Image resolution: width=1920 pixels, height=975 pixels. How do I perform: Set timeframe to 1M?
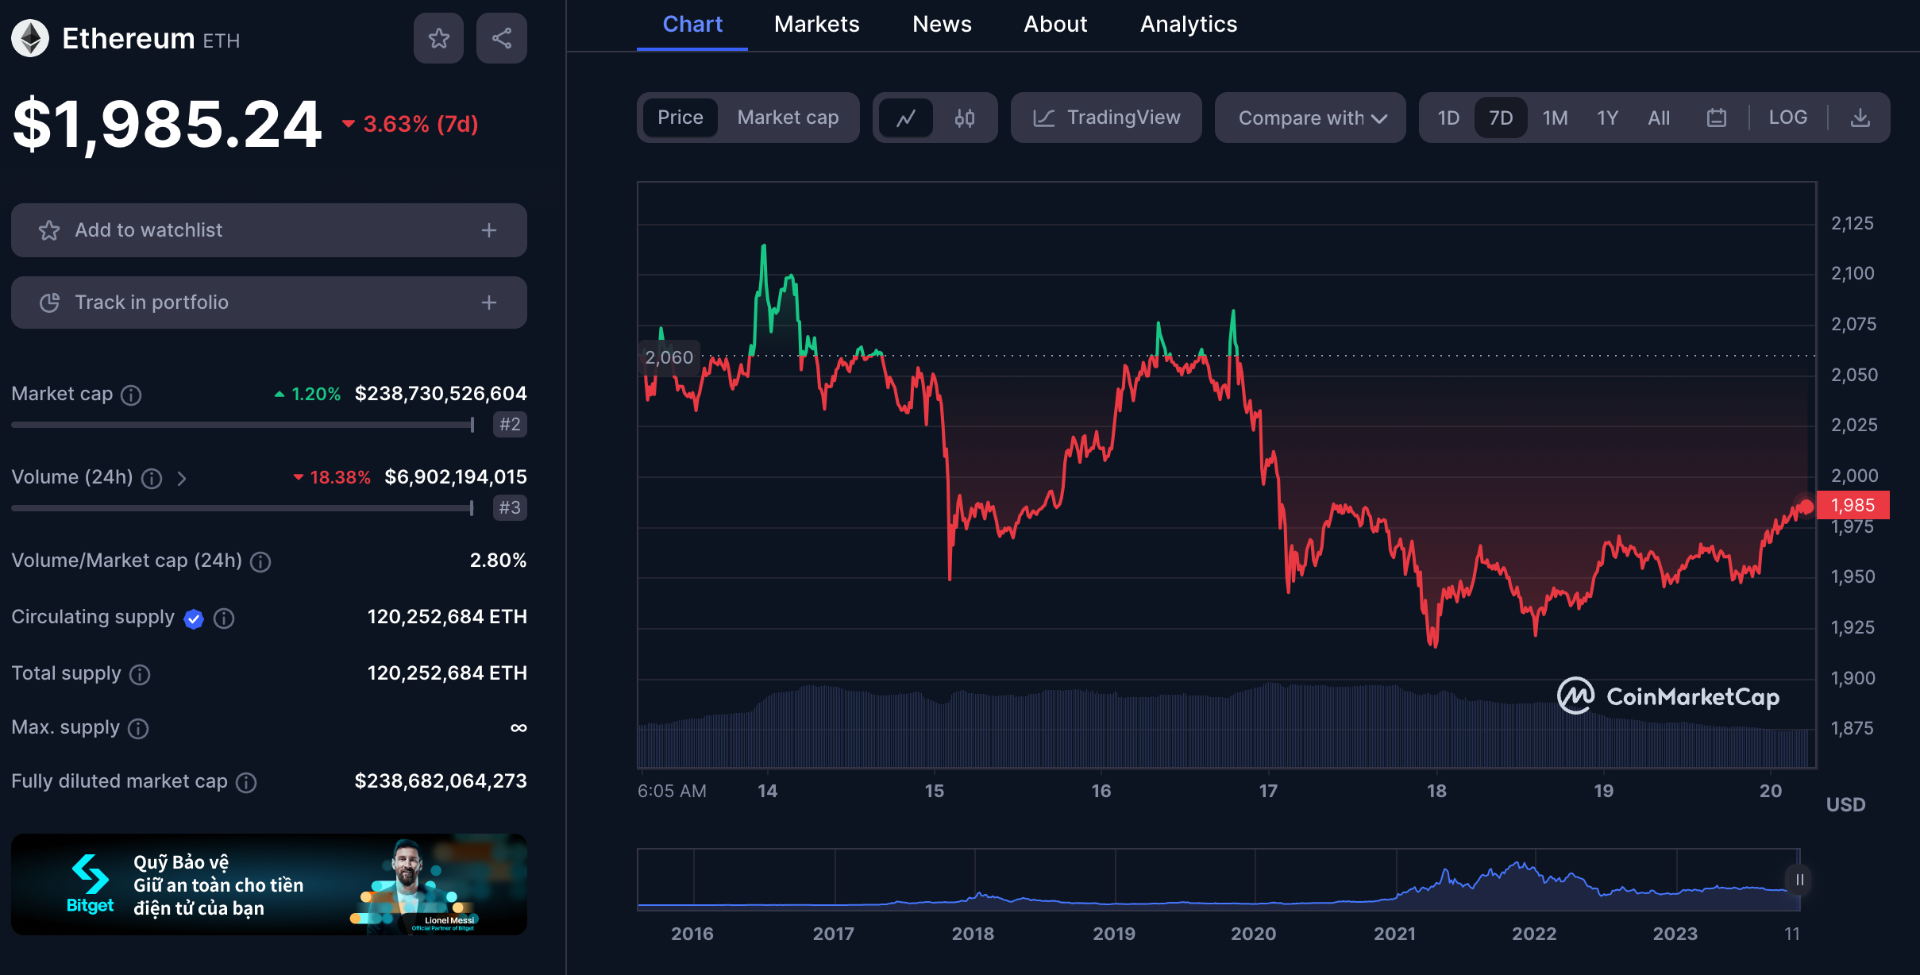click(x=1555, y=118)
